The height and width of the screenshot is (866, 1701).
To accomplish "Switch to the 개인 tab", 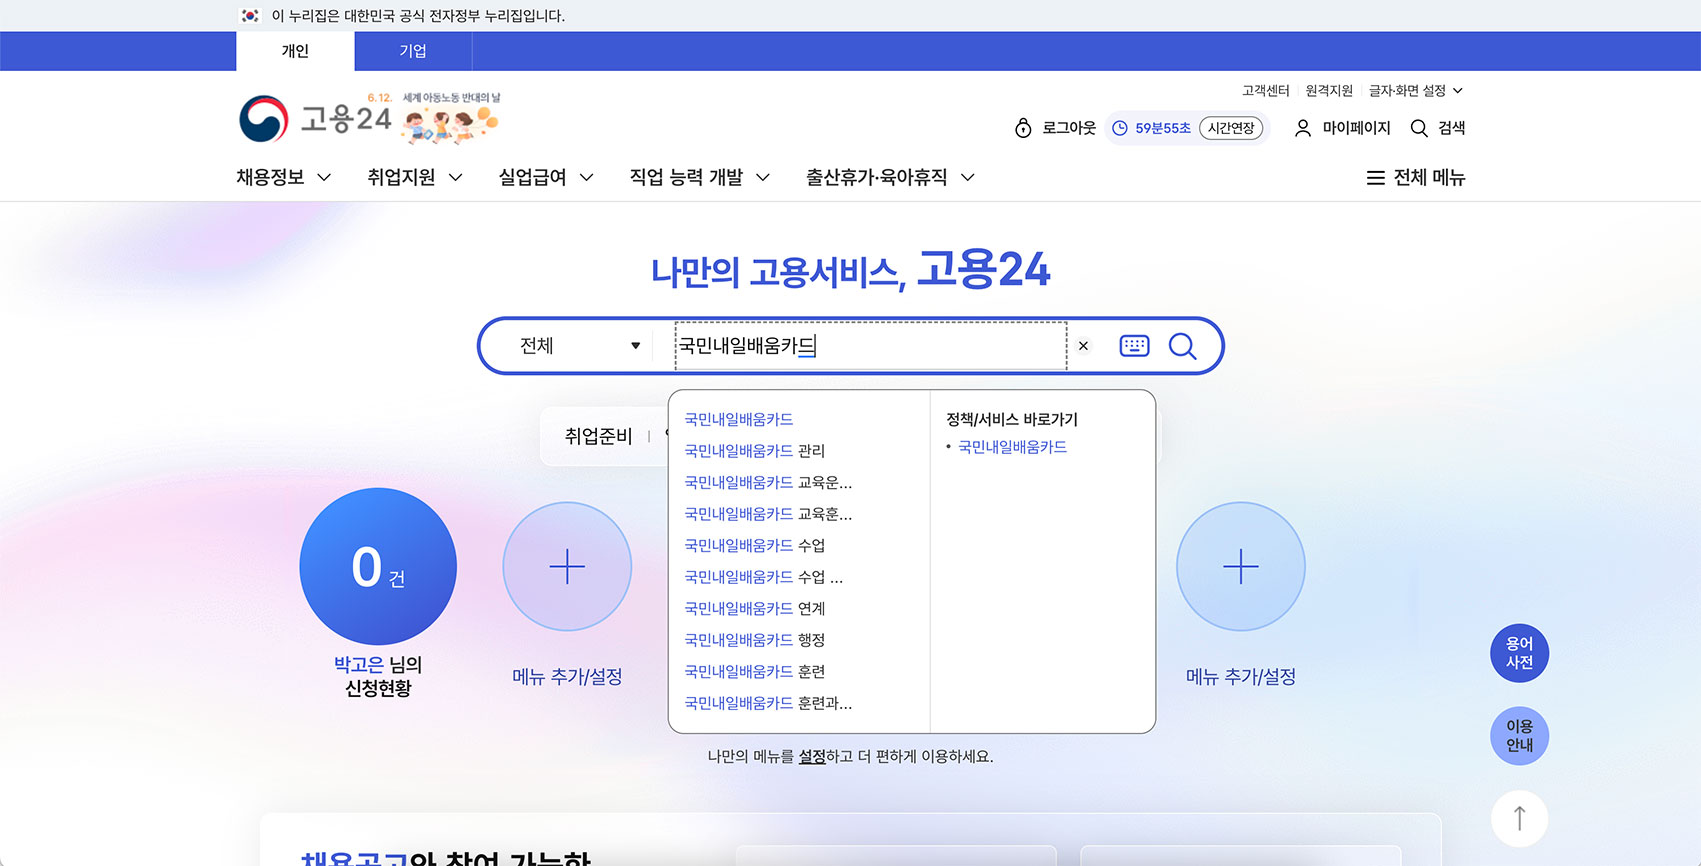I will (295, 51).
